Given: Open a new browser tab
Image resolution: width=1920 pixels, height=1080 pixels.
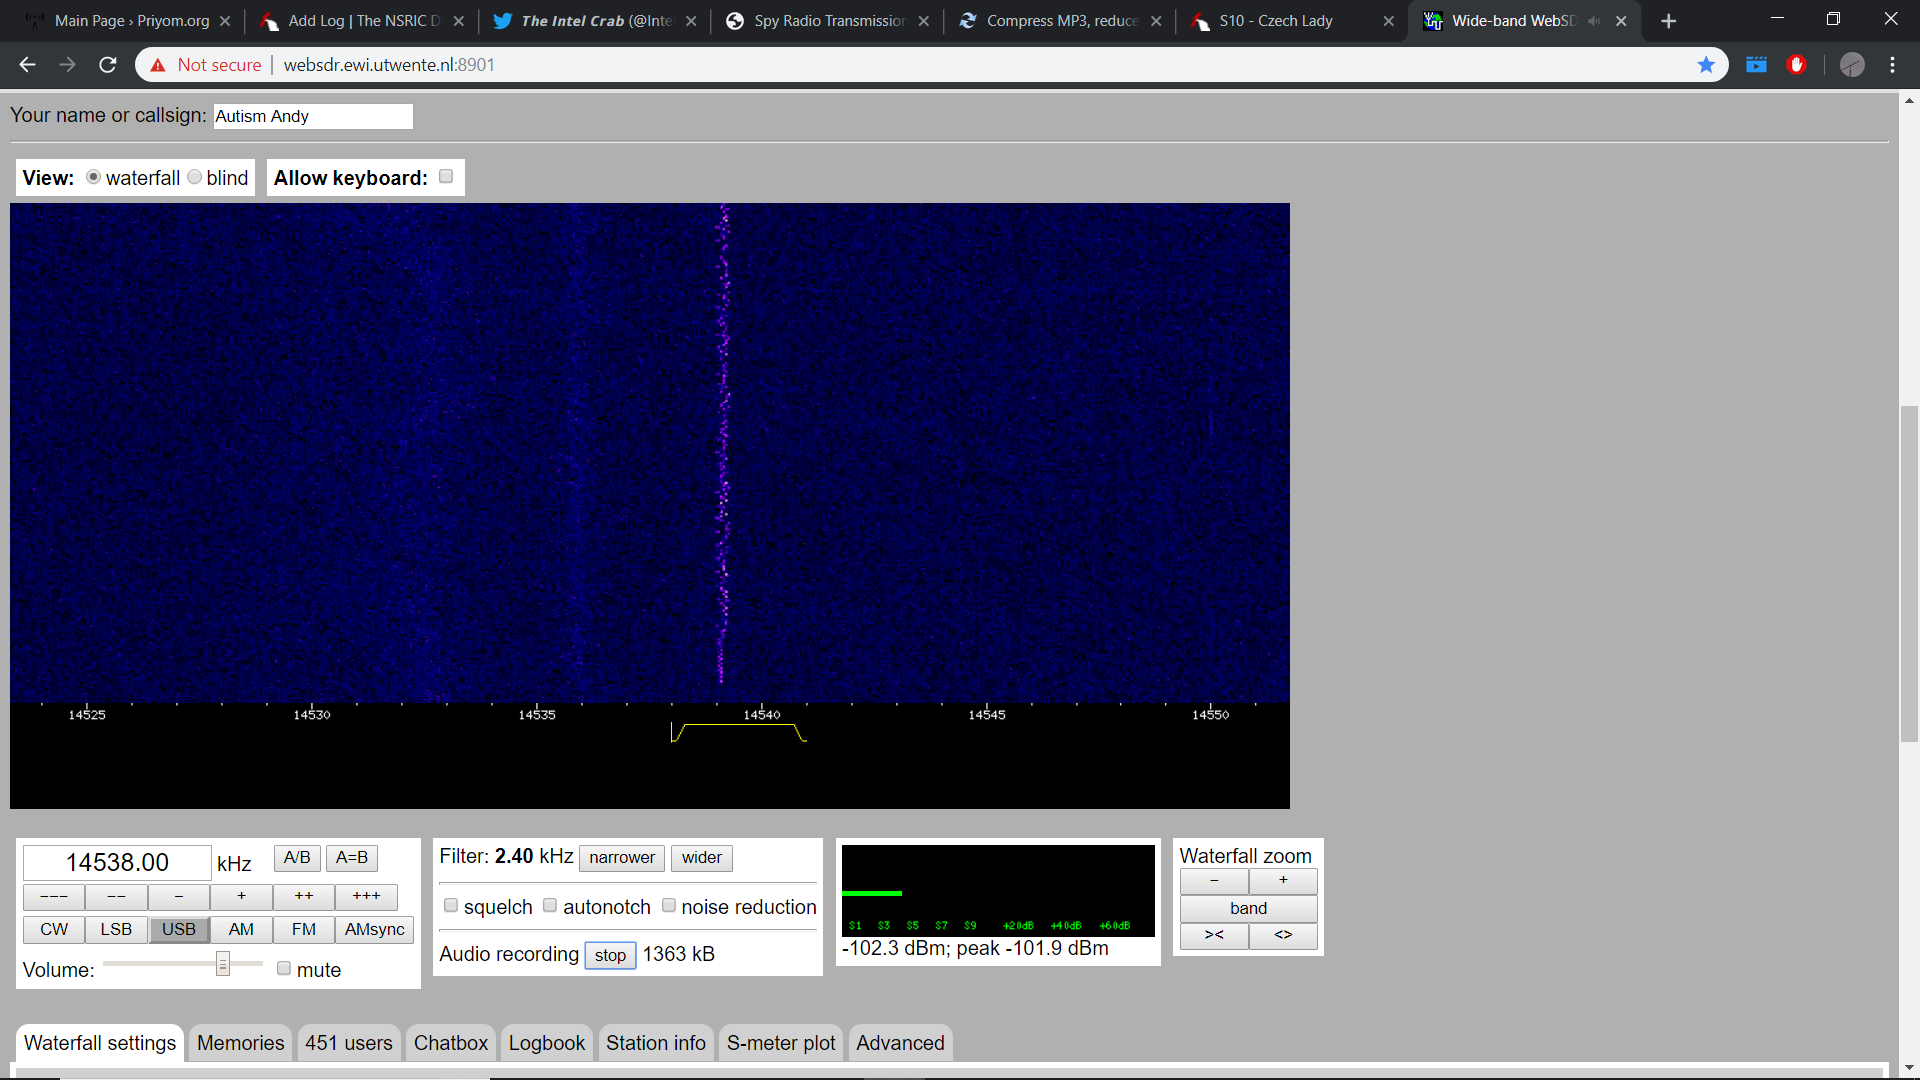Looking at the screenshot, I should 1668,21.
